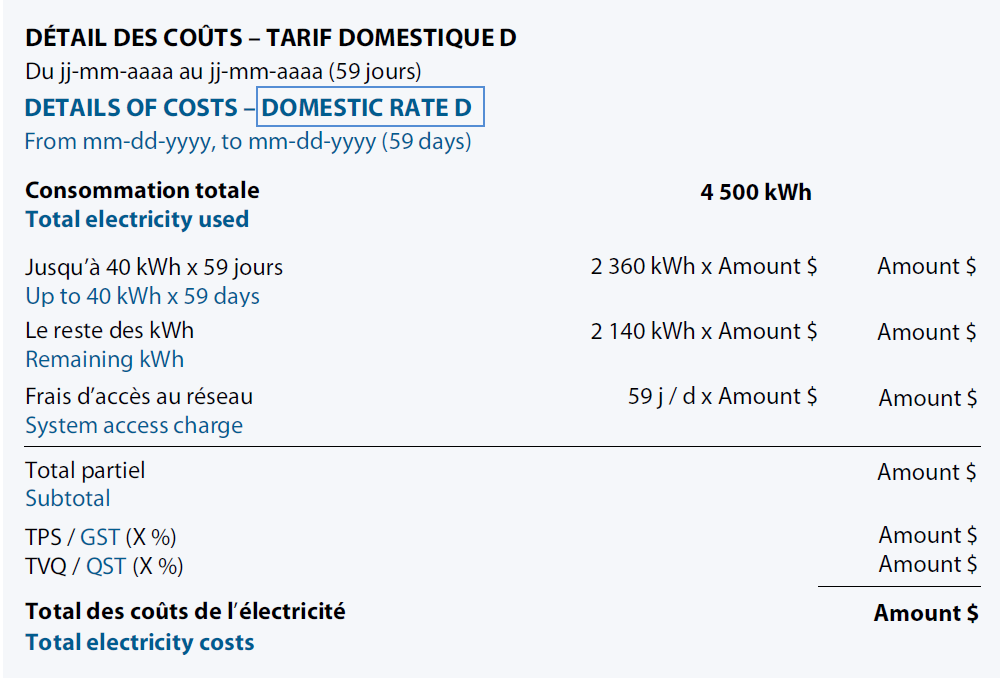The image size is (1000, 681).
Task: Click the Subtotal label
Action: 68,498
